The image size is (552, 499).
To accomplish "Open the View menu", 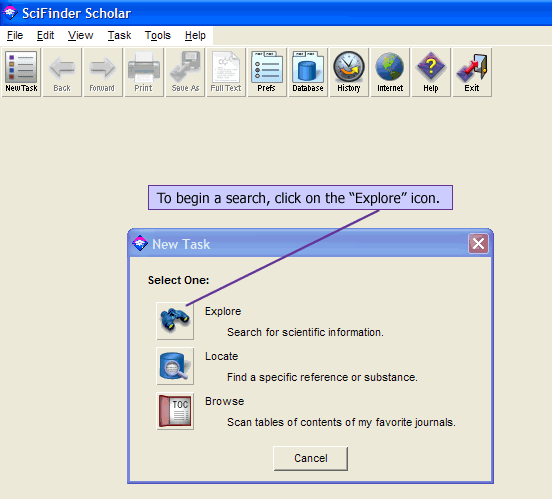I will [81, 36].
